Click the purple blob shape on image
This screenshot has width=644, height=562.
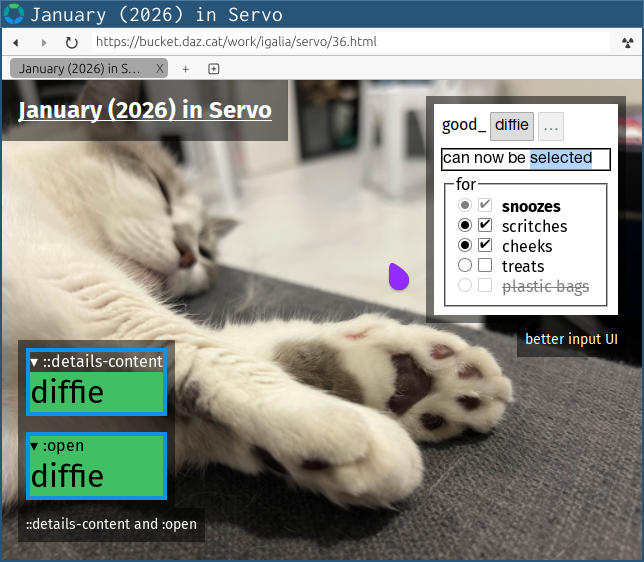click(398, 277)
